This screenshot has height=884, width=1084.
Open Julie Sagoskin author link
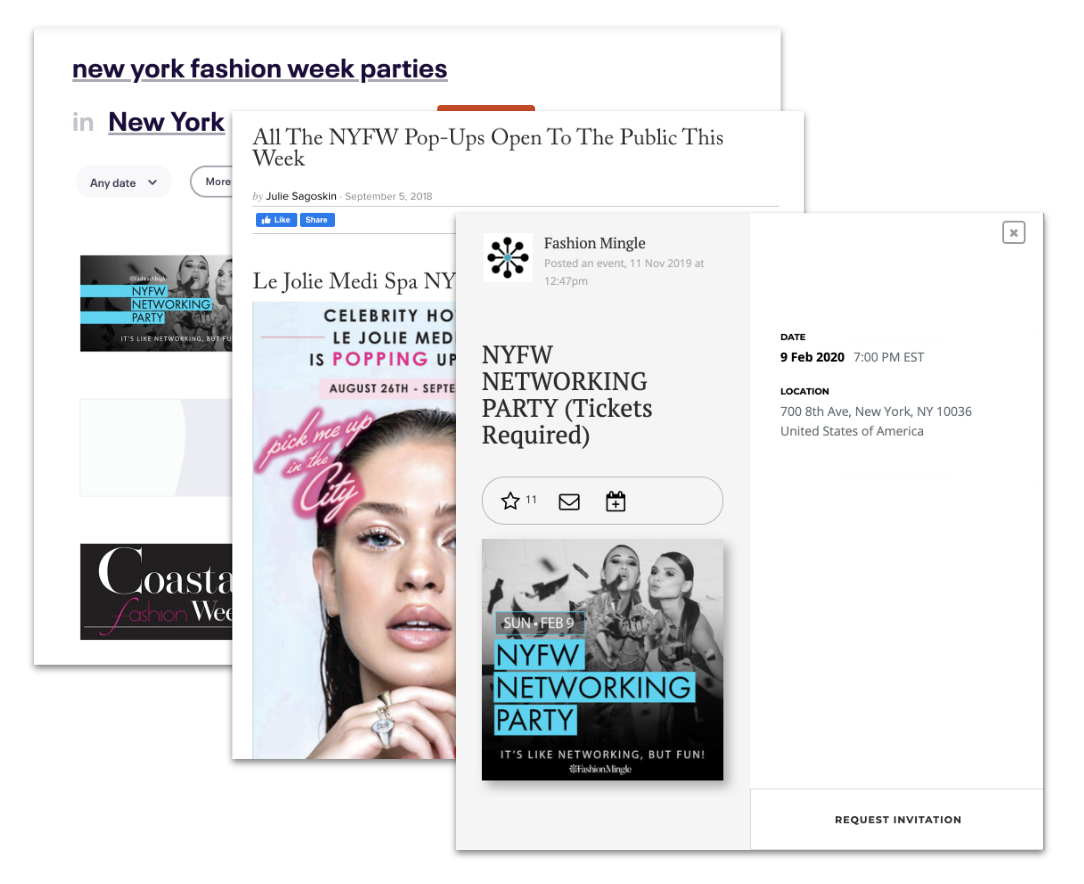(x=301, y=196)
